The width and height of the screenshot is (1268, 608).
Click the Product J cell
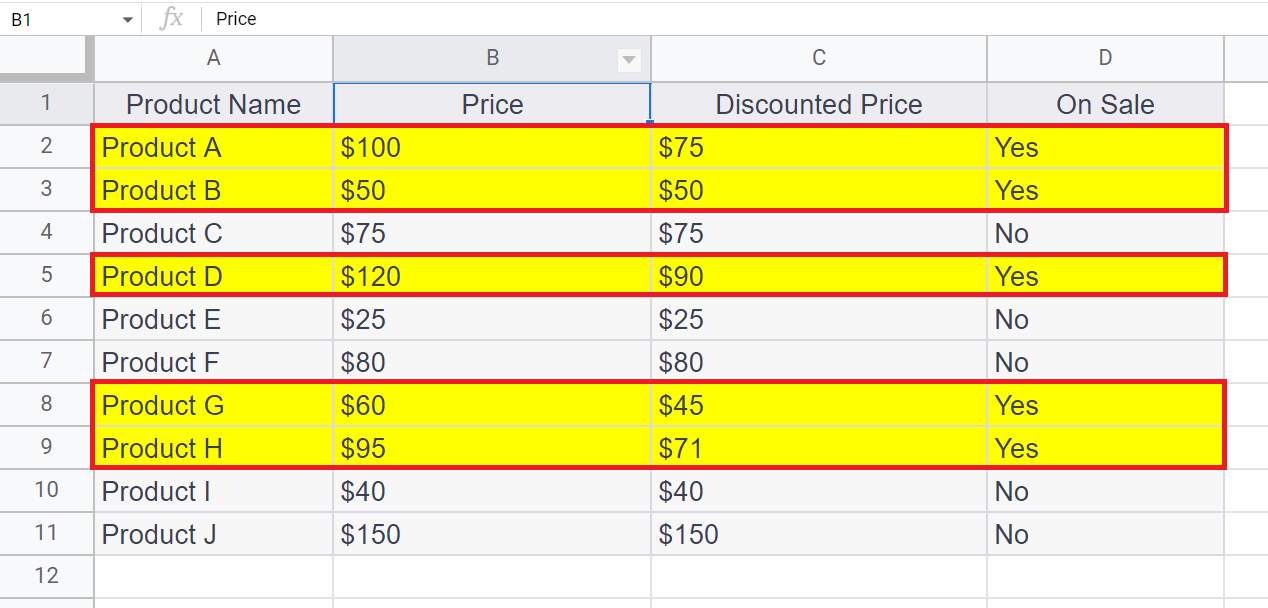point(213,534)
